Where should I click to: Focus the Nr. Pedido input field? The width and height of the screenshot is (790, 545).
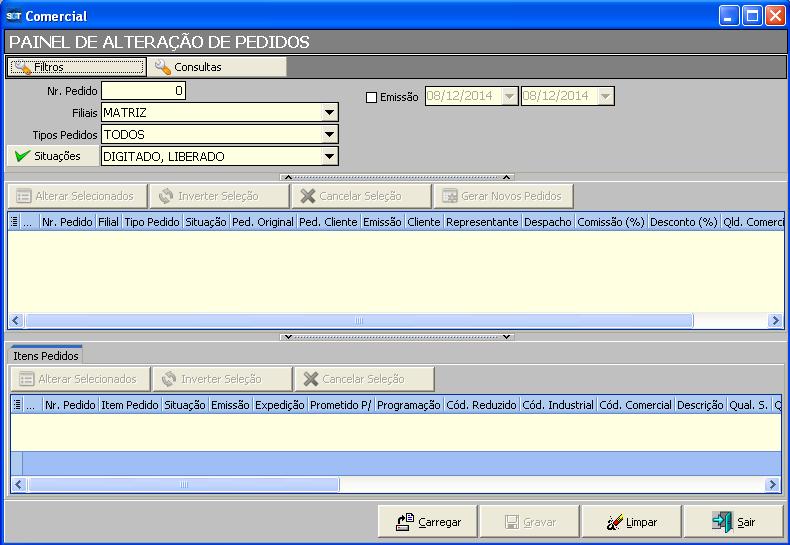(x=143, y=91)
